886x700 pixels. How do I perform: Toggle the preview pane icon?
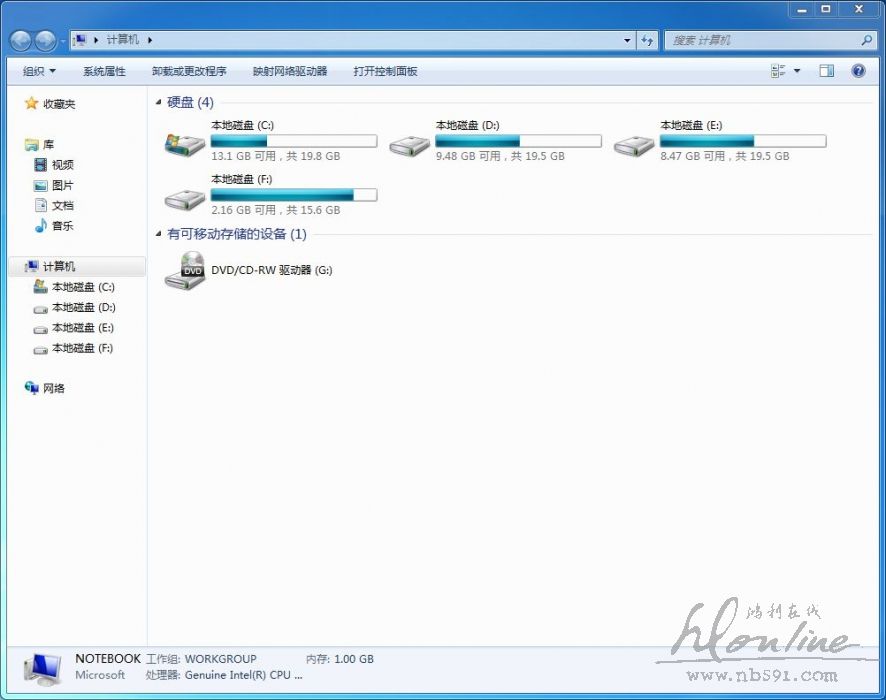point(826,71)
